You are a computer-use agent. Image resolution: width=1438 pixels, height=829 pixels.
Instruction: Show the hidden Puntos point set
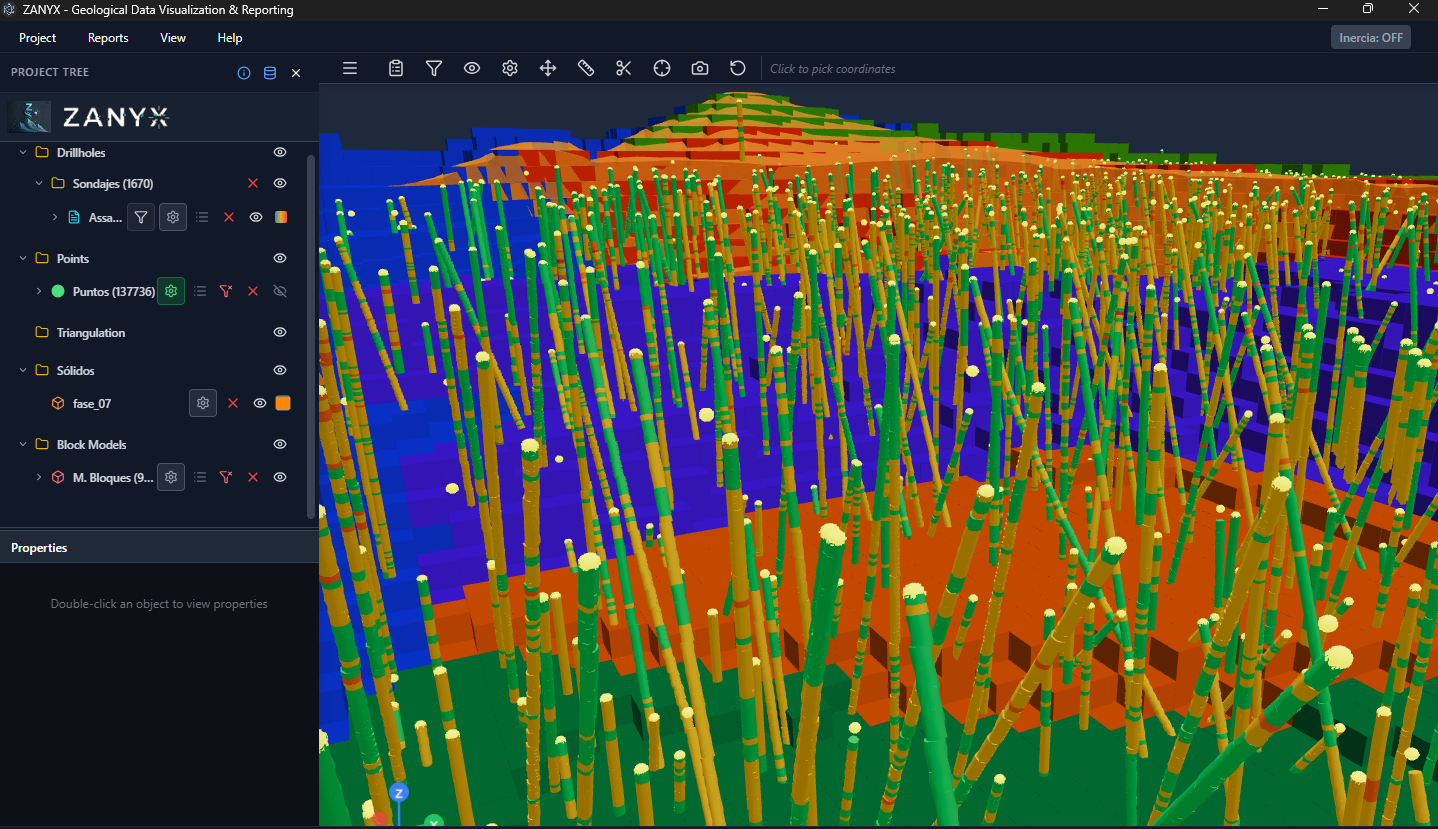coord(279,291)
